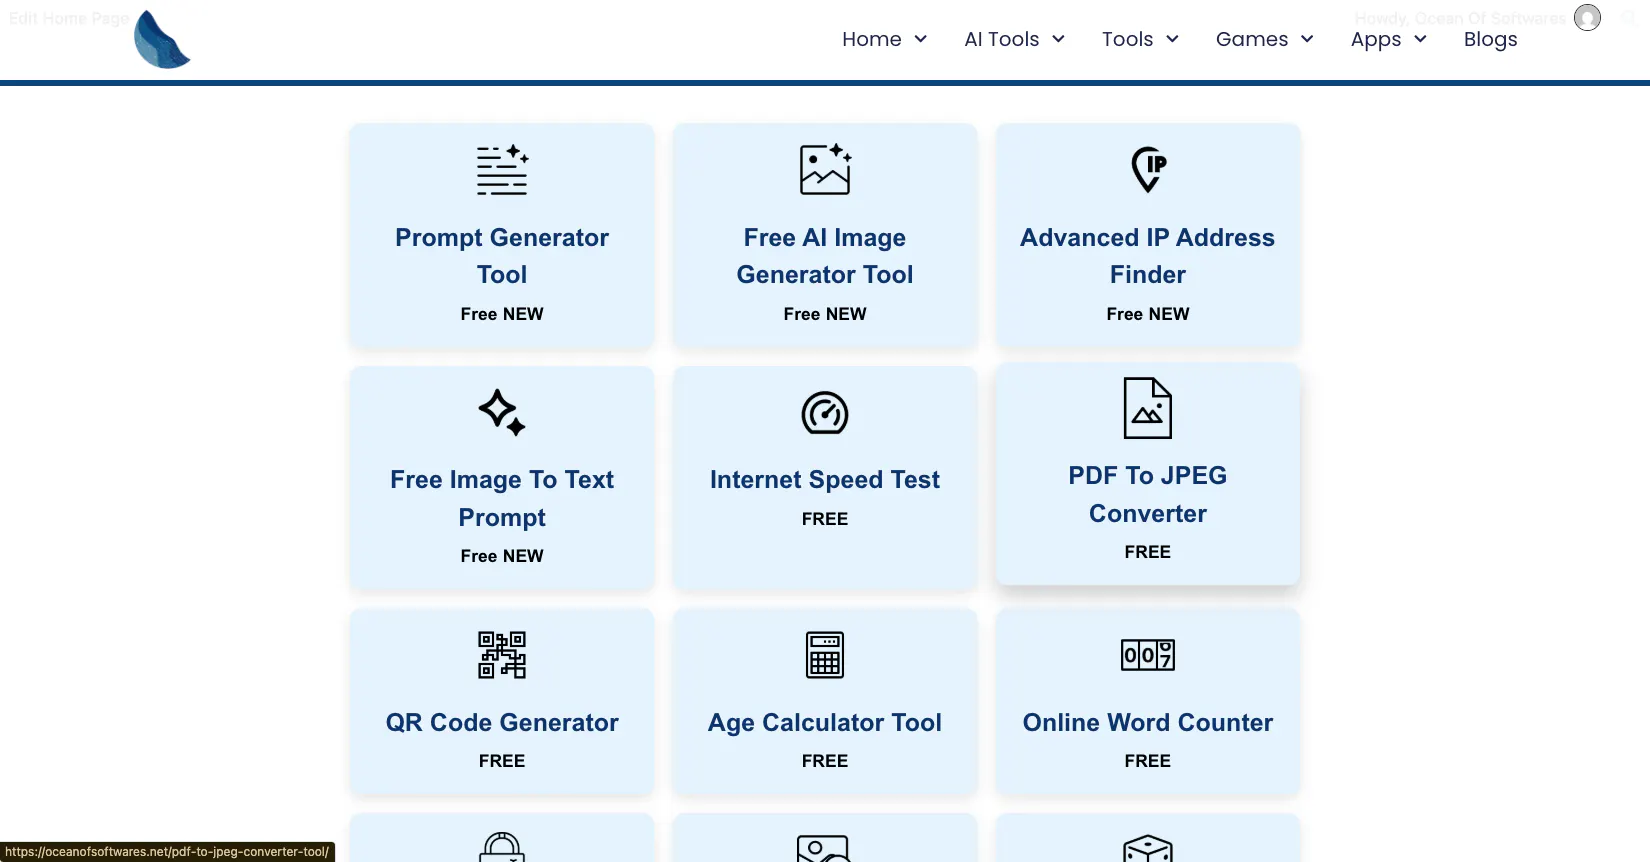This screenshot has width=1650, height=862.
Task: Click the Ocean Of Softwares site logo
Action: point(162,40)
